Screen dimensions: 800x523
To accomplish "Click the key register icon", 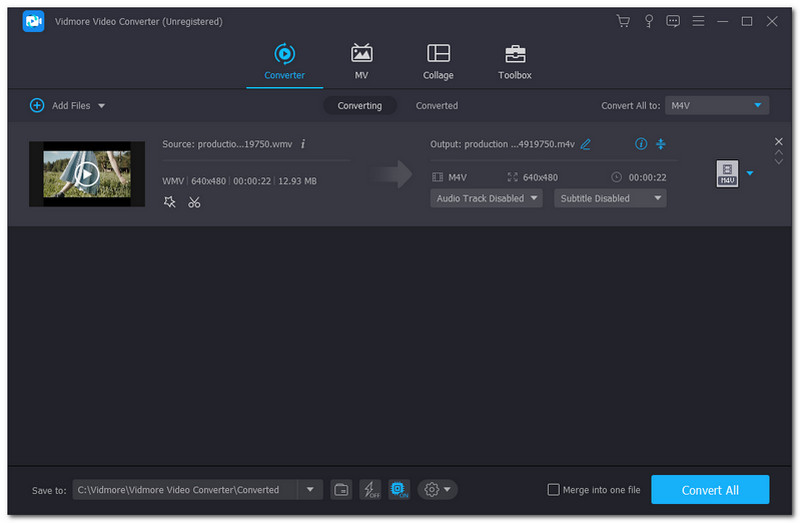I will [x=648, y=21].
